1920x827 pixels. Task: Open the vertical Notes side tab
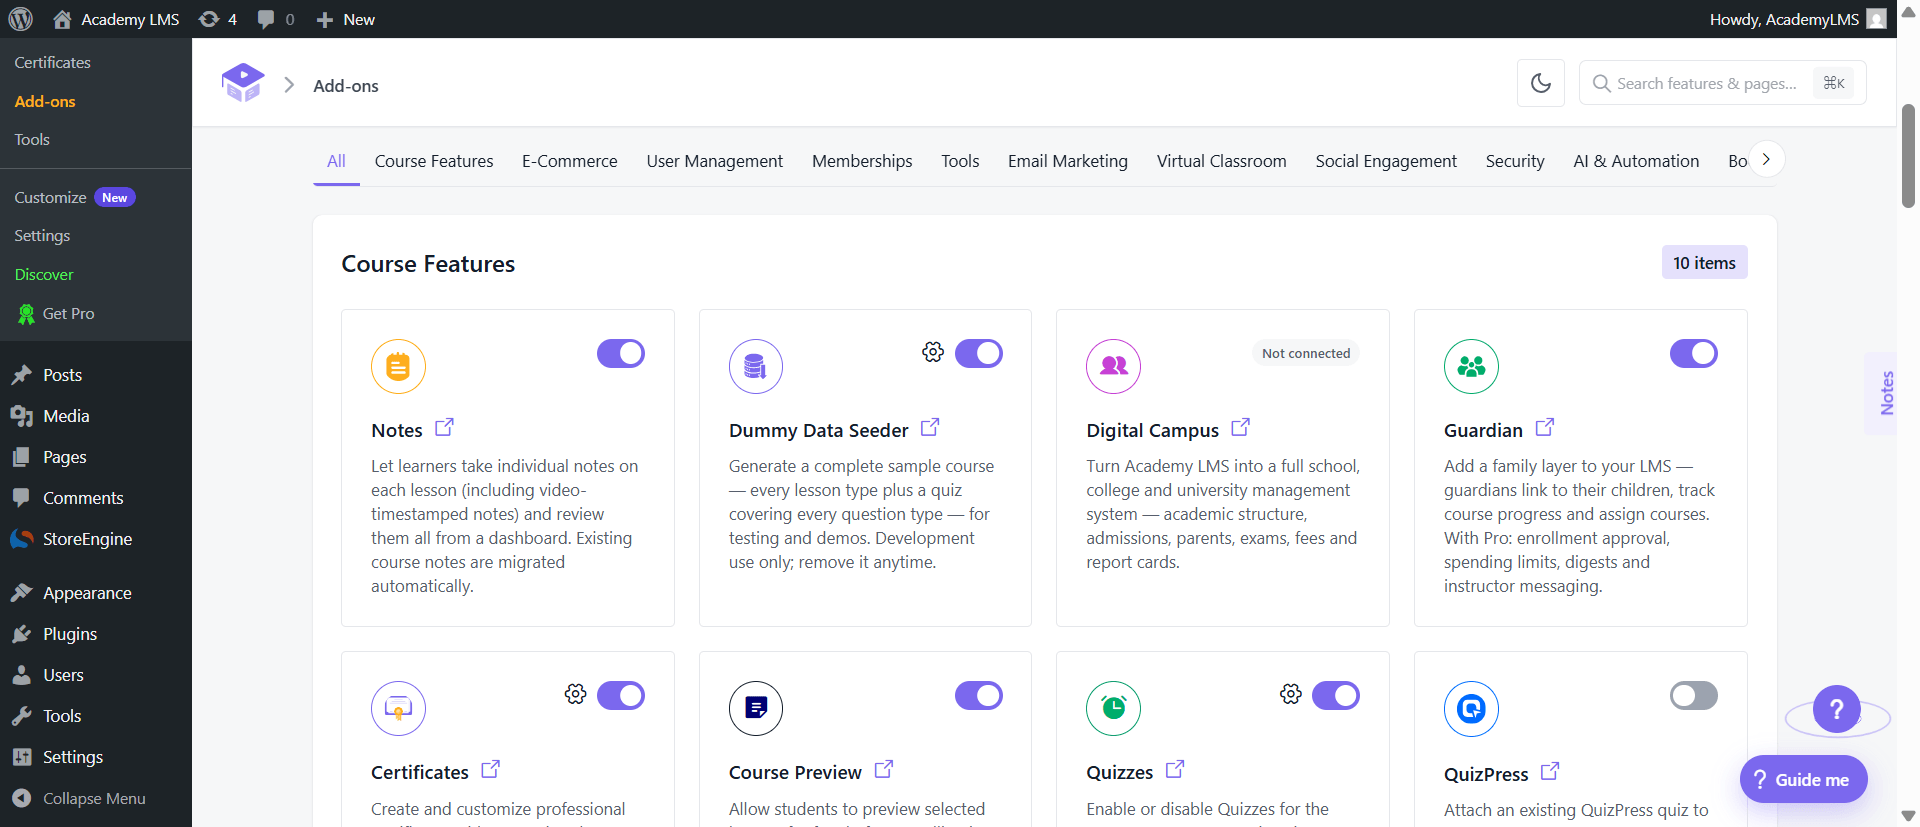(1881, 393)
